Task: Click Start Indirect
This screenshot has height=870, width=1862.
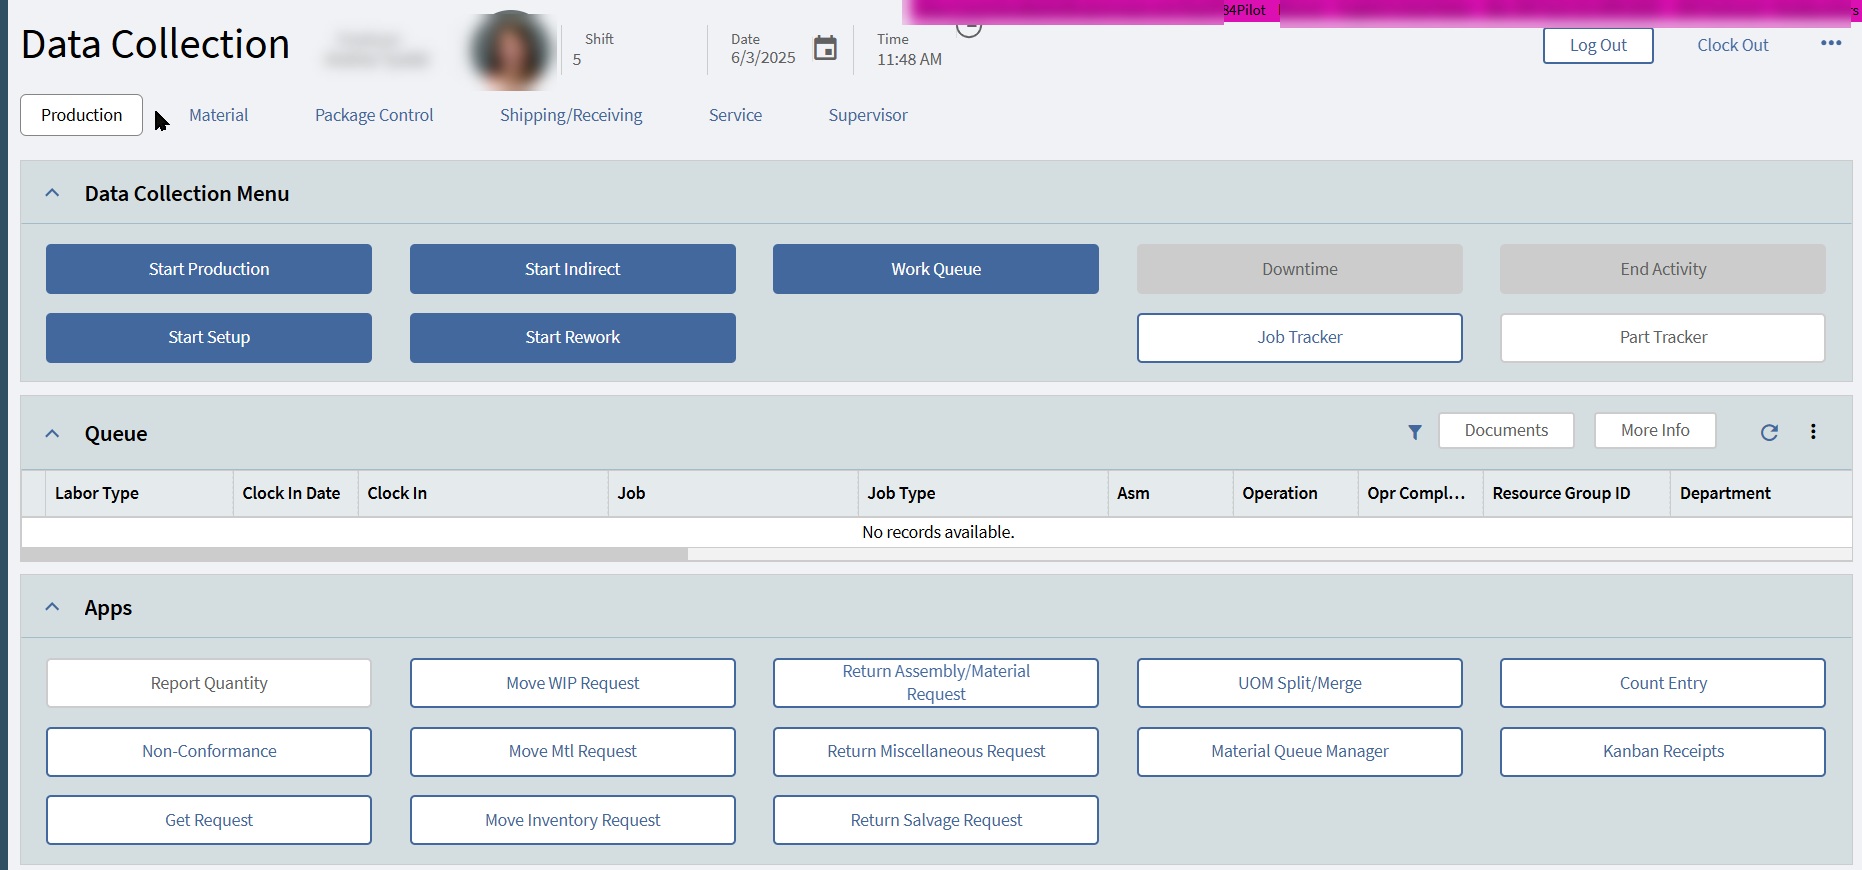Action: (573, 269)
